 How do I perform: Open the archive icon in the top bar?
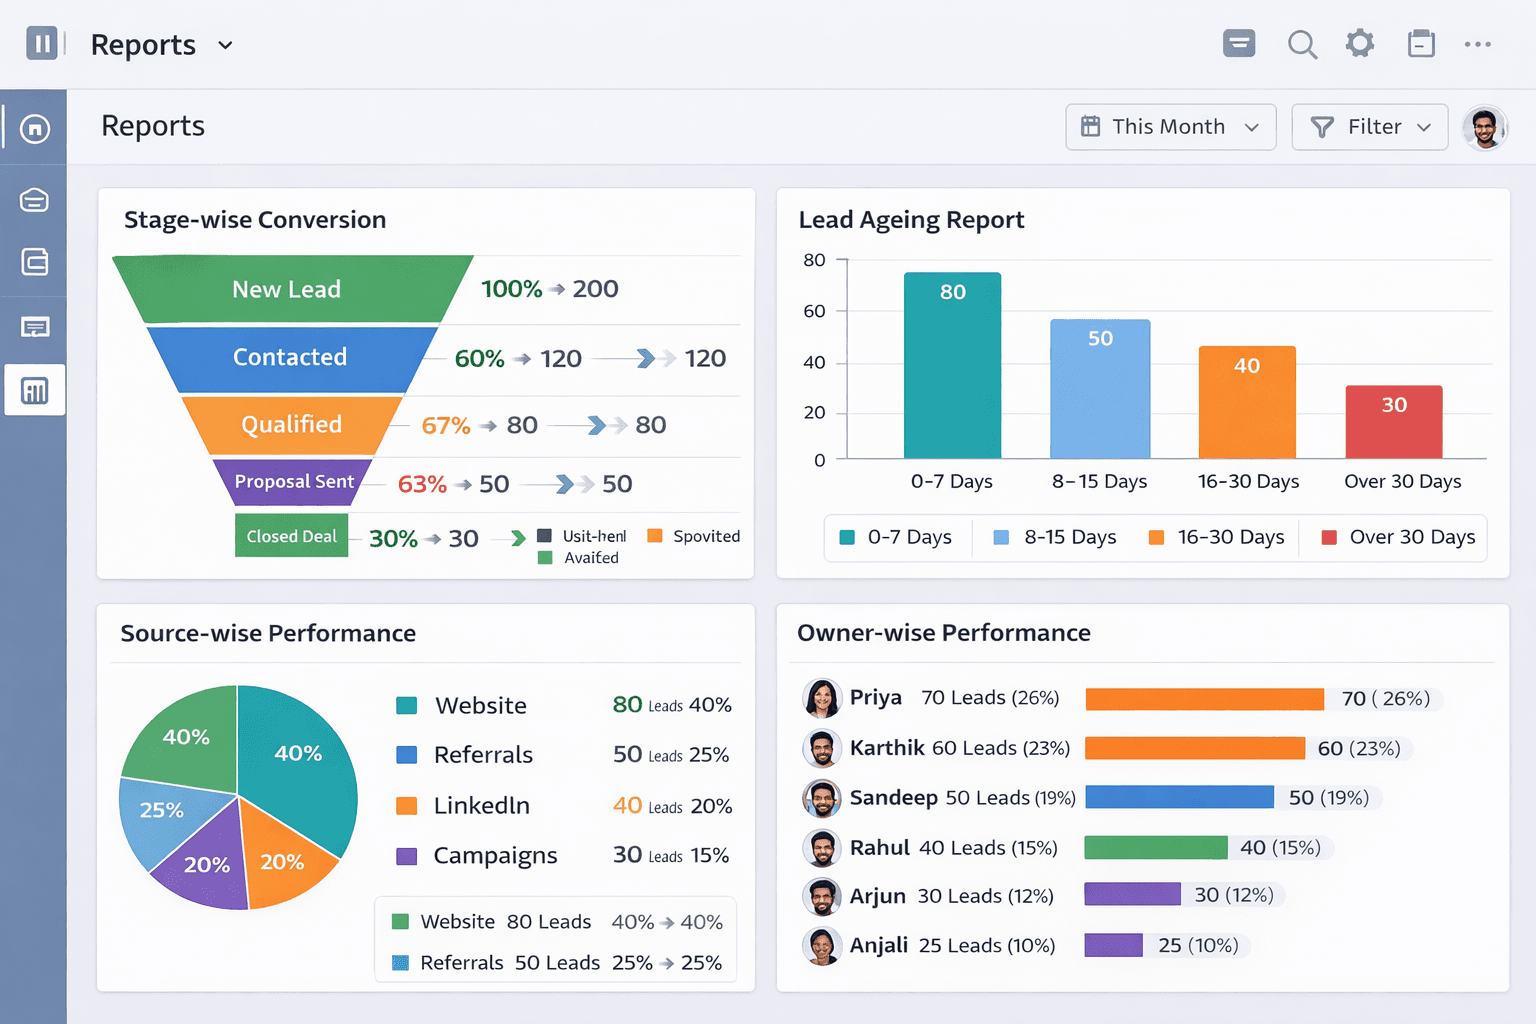(x=1421, y=44)
